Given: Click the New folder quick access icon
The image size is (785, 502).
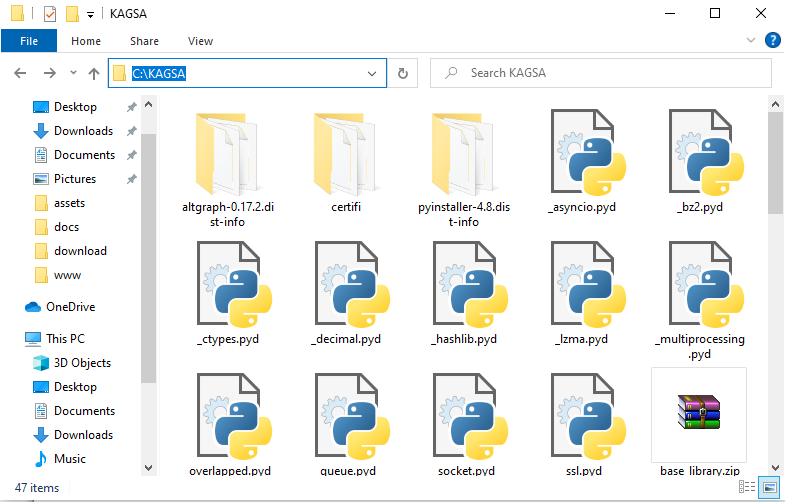Looking at the screenshot, I should click(x=72, y=14).
